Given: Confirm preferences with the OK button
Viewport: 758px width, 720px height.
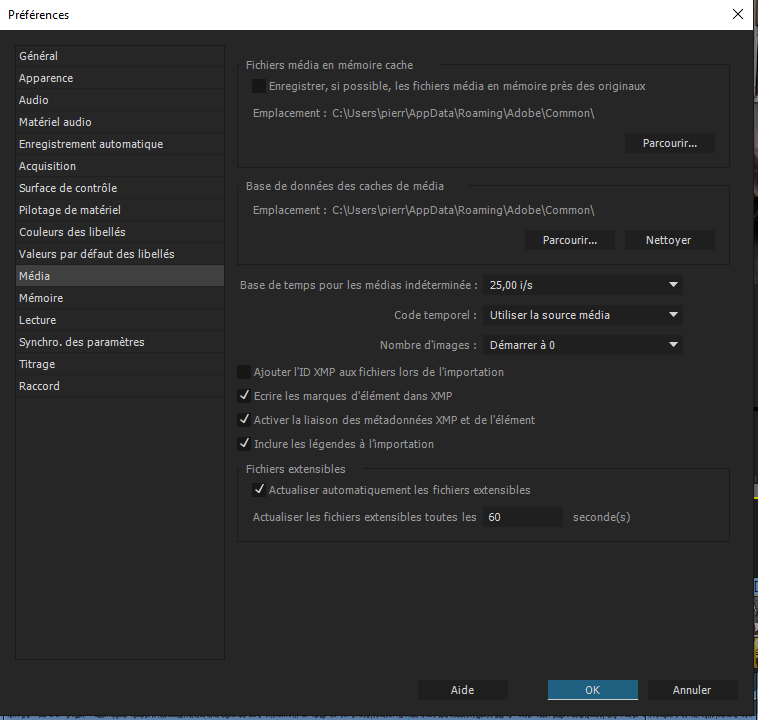Looking at the screenshot, I should coord(592,690).
